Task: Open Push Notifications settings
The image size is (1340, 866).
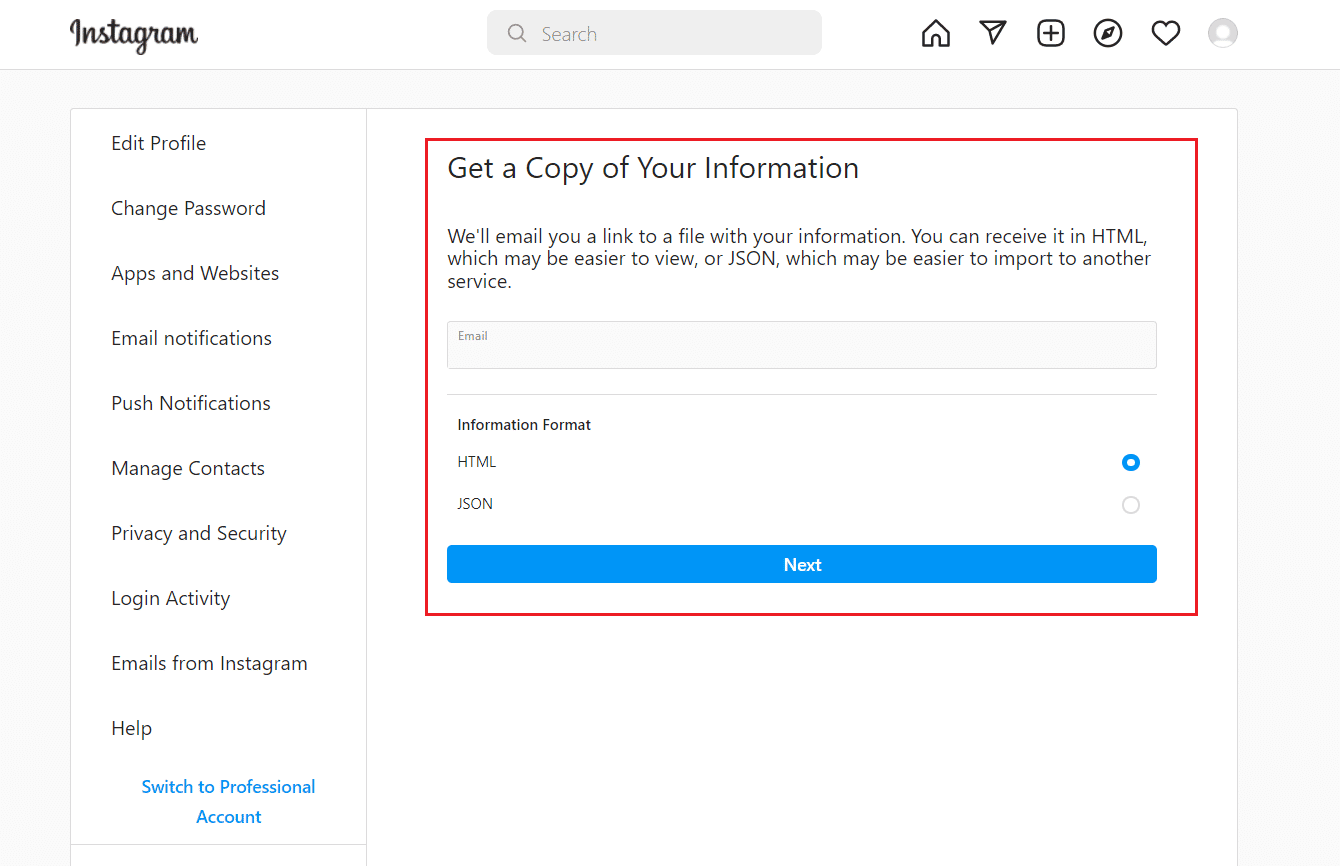Action: (x=190, y=403)
